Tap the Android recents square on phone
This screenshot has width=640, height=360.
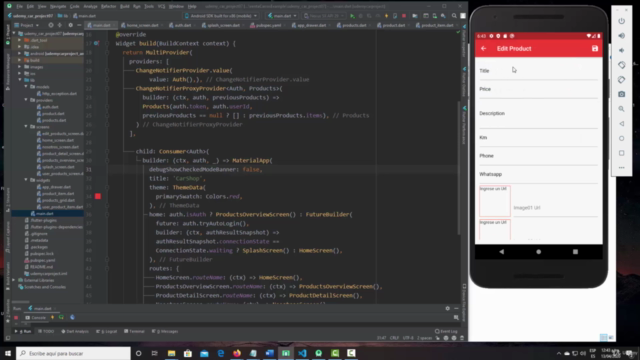tap(575, 252)
